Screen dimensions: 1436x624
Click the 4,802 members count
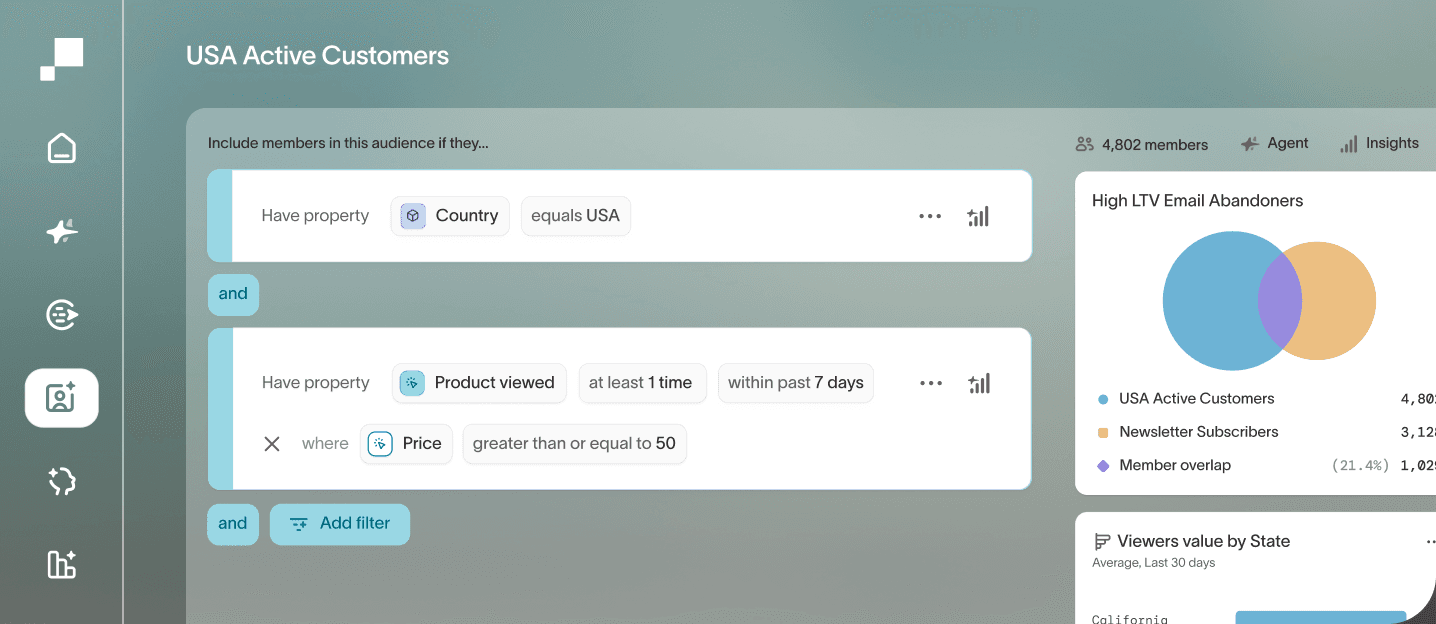[x=1141, y=144]
